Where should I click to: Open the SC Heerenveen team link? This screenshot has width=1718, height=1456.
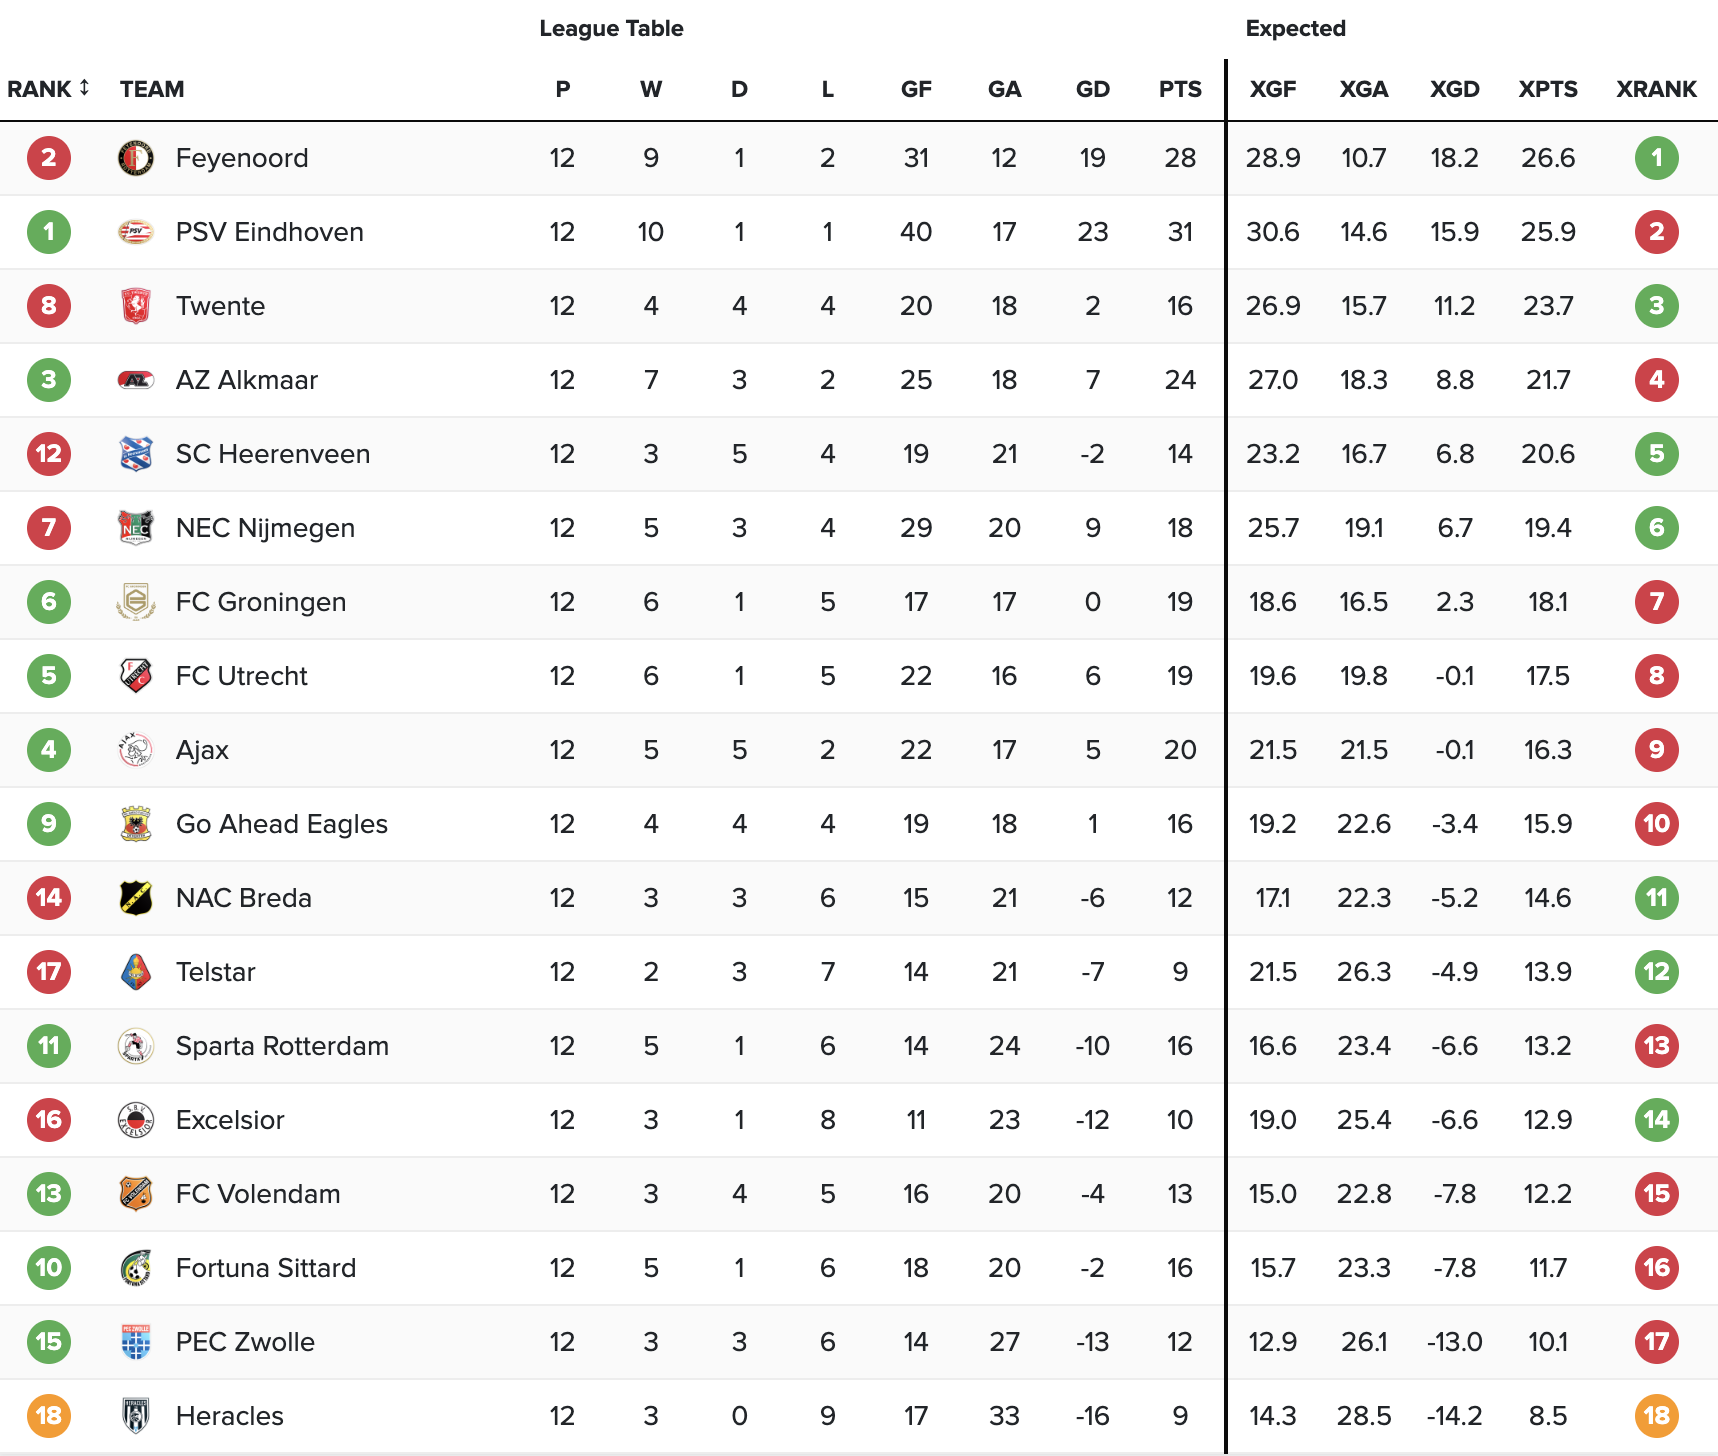pyautogui.click(x=272, y=454)
